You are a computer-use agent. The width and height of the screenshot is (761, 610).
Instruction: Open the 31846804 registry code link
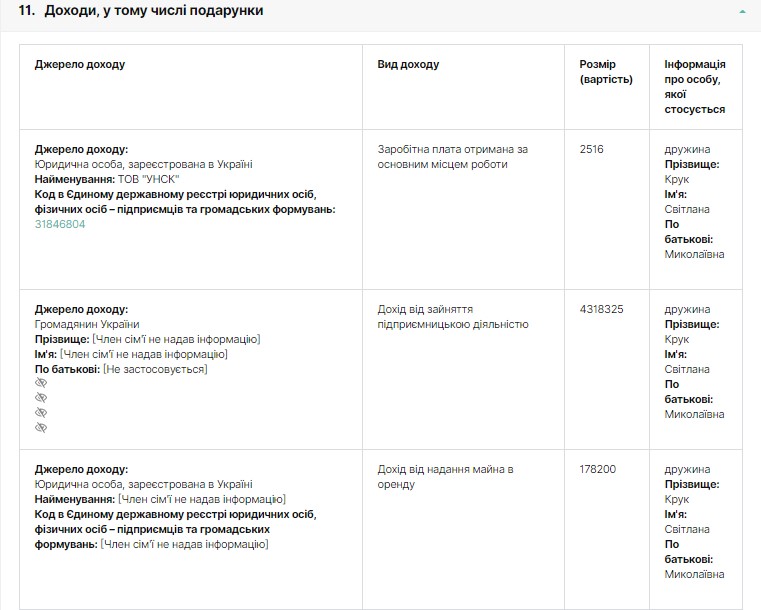point(60,225)
